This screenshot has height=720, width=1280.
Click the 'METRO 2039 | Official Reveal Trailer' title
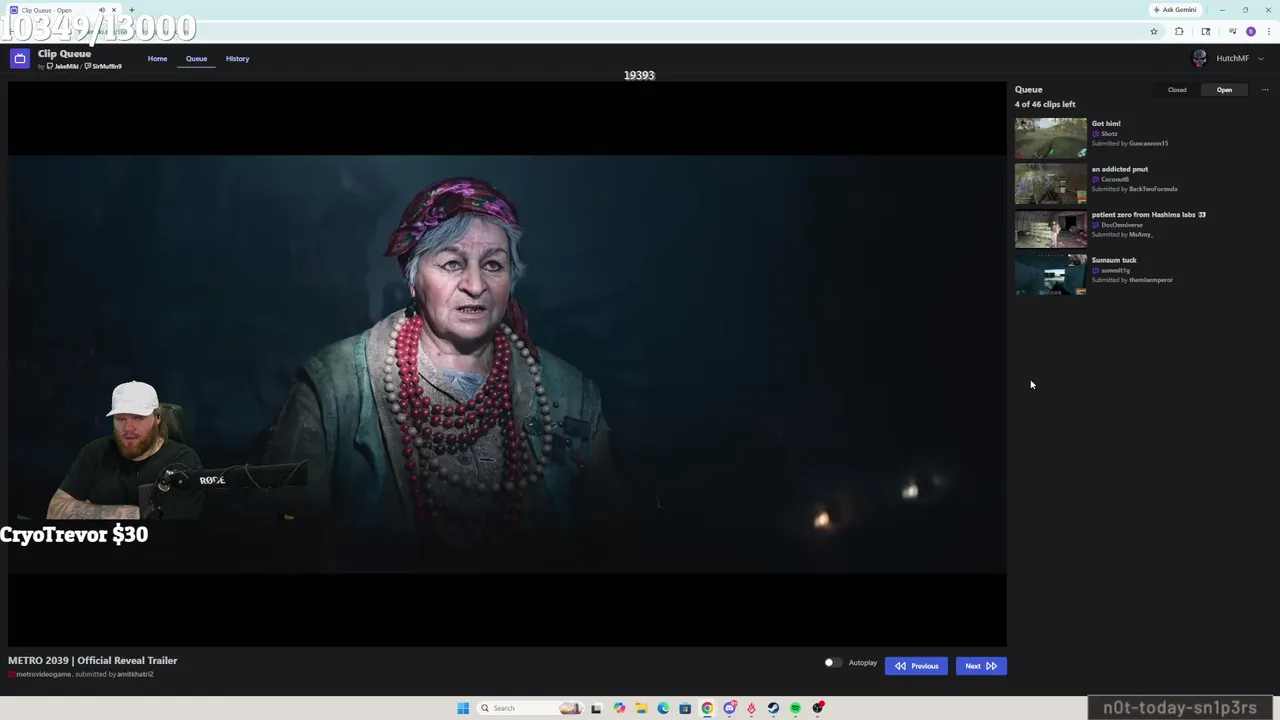(92, 661)
